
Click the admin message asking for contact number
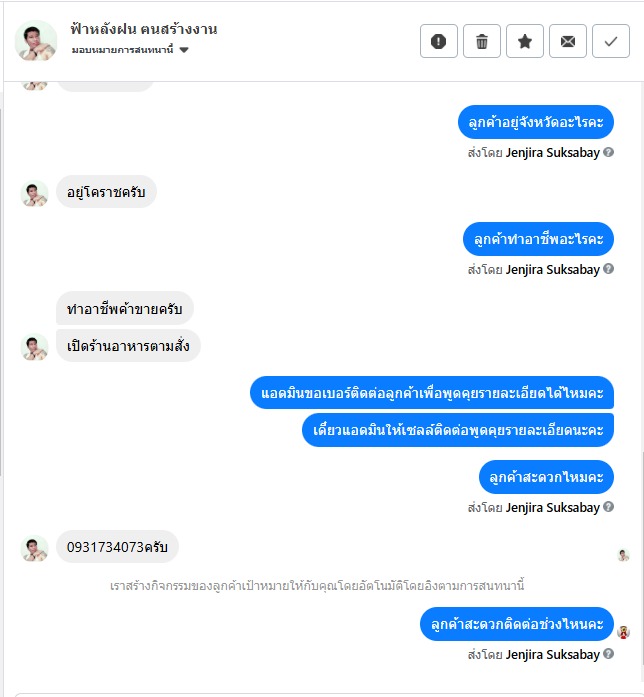click(x=432, y=393)
